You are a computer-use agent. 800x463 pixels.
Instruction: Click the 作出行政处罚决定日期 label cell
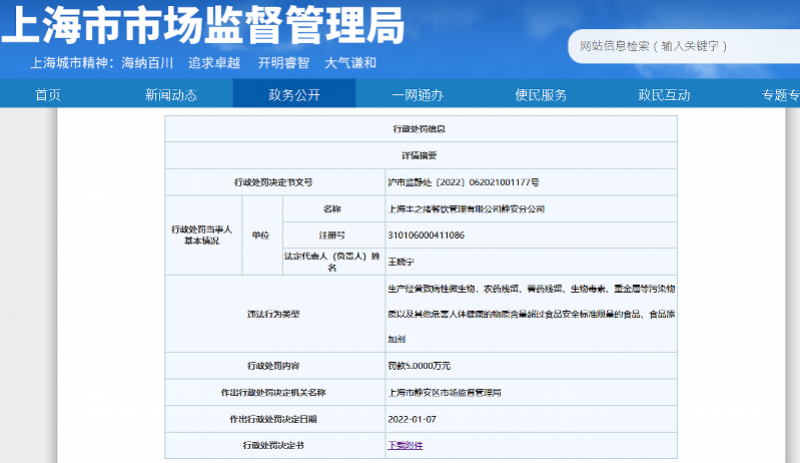pyautogui.click(x=274, y=419)
